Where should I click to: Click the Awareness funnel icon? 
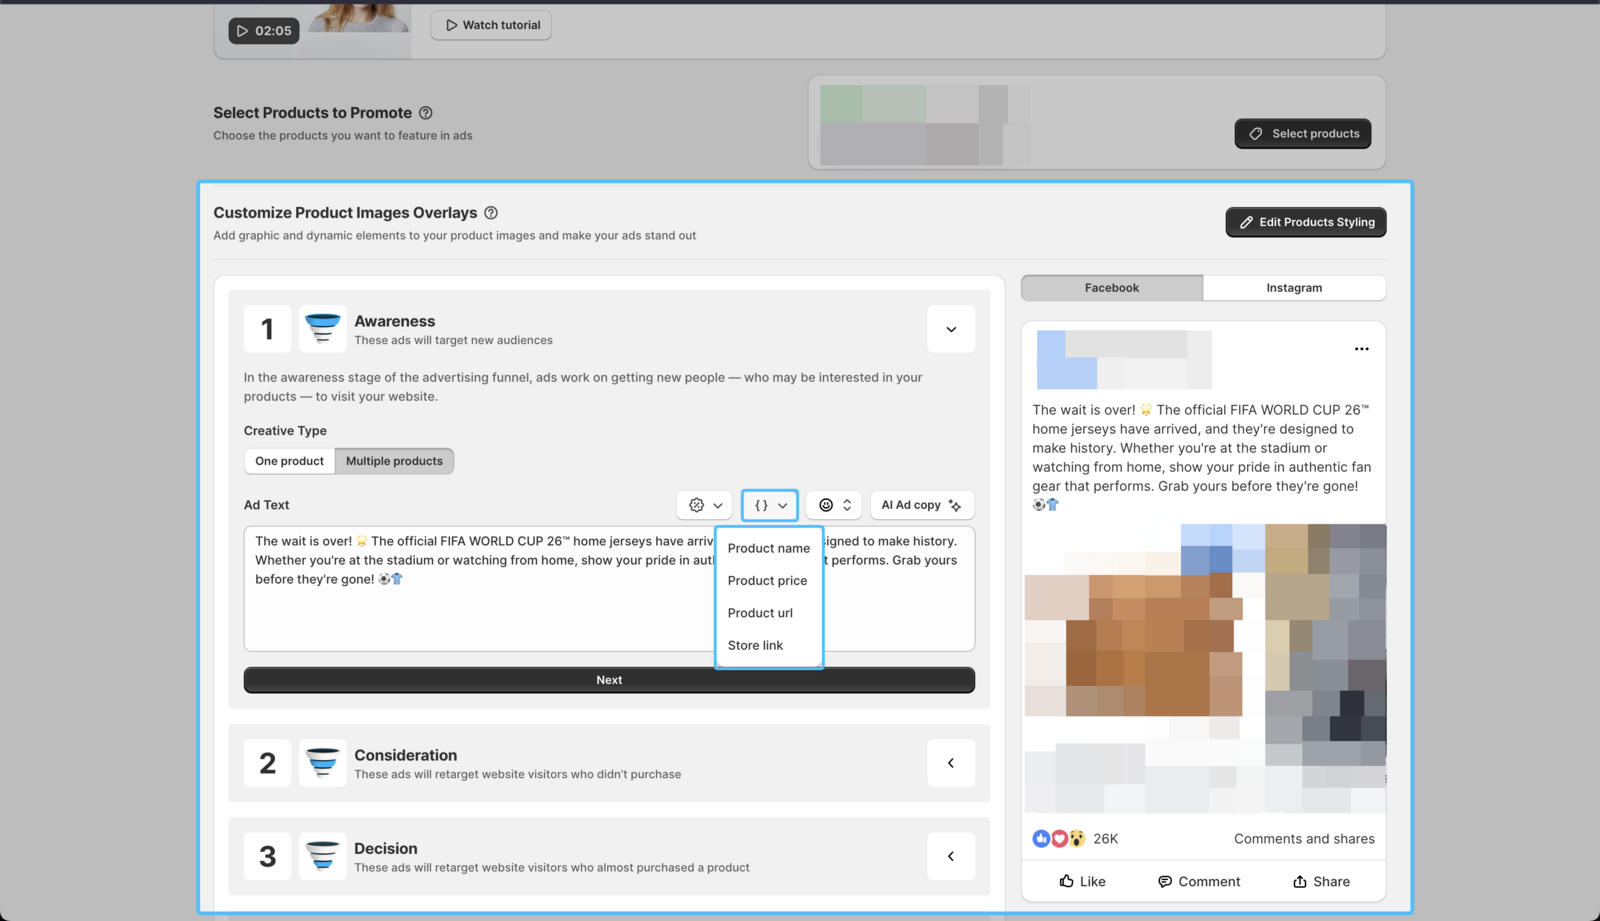(322, 329)
